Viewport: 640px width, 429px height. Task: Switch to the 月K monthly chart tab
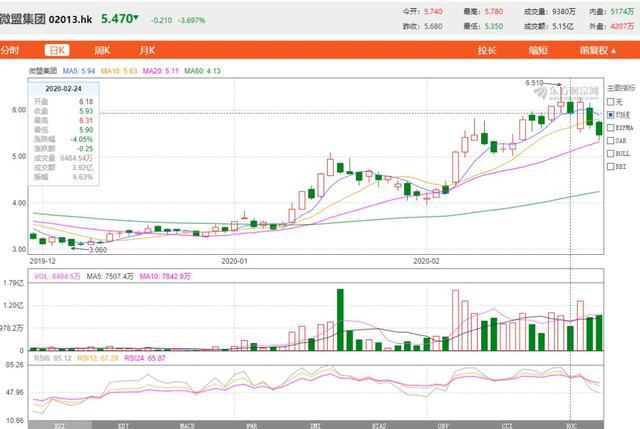pos(147,49)
